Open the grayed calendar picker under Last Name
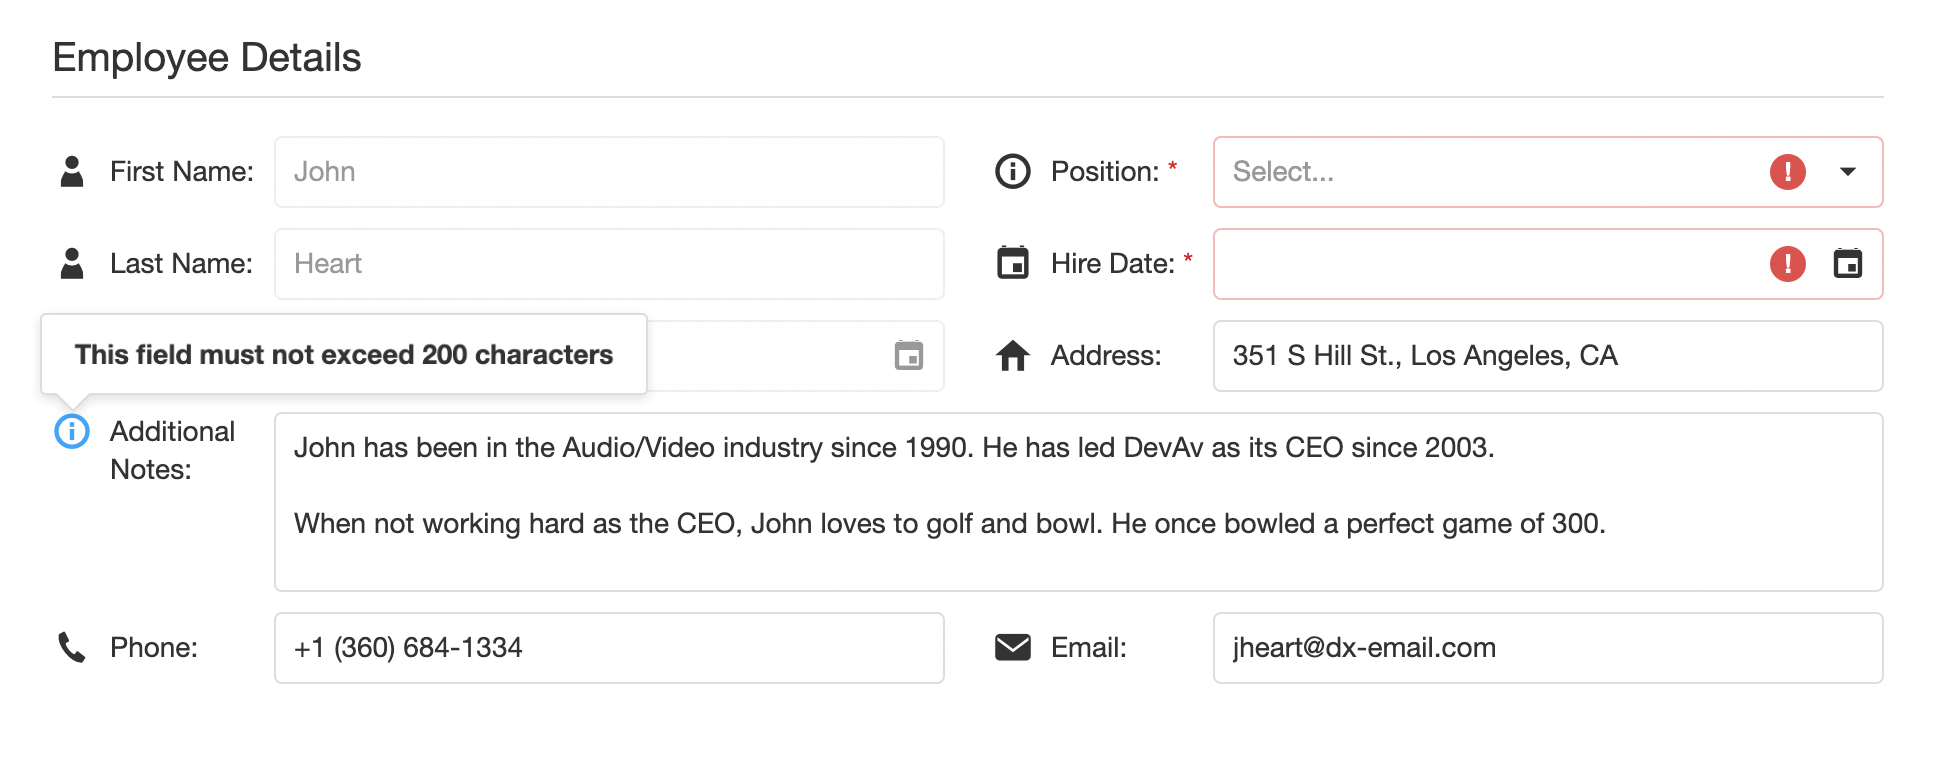1940x780 pixels. 908,356
